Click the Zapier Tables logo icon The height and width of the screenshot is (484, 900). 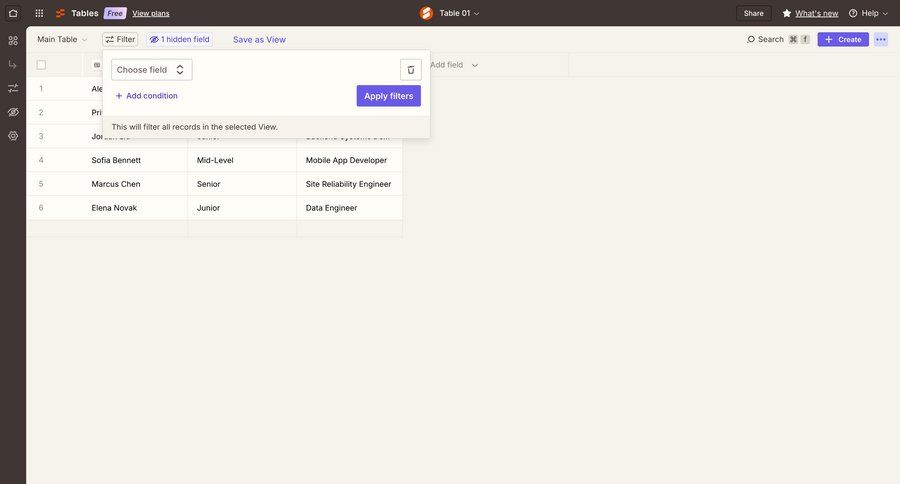[x=60, y=13]
